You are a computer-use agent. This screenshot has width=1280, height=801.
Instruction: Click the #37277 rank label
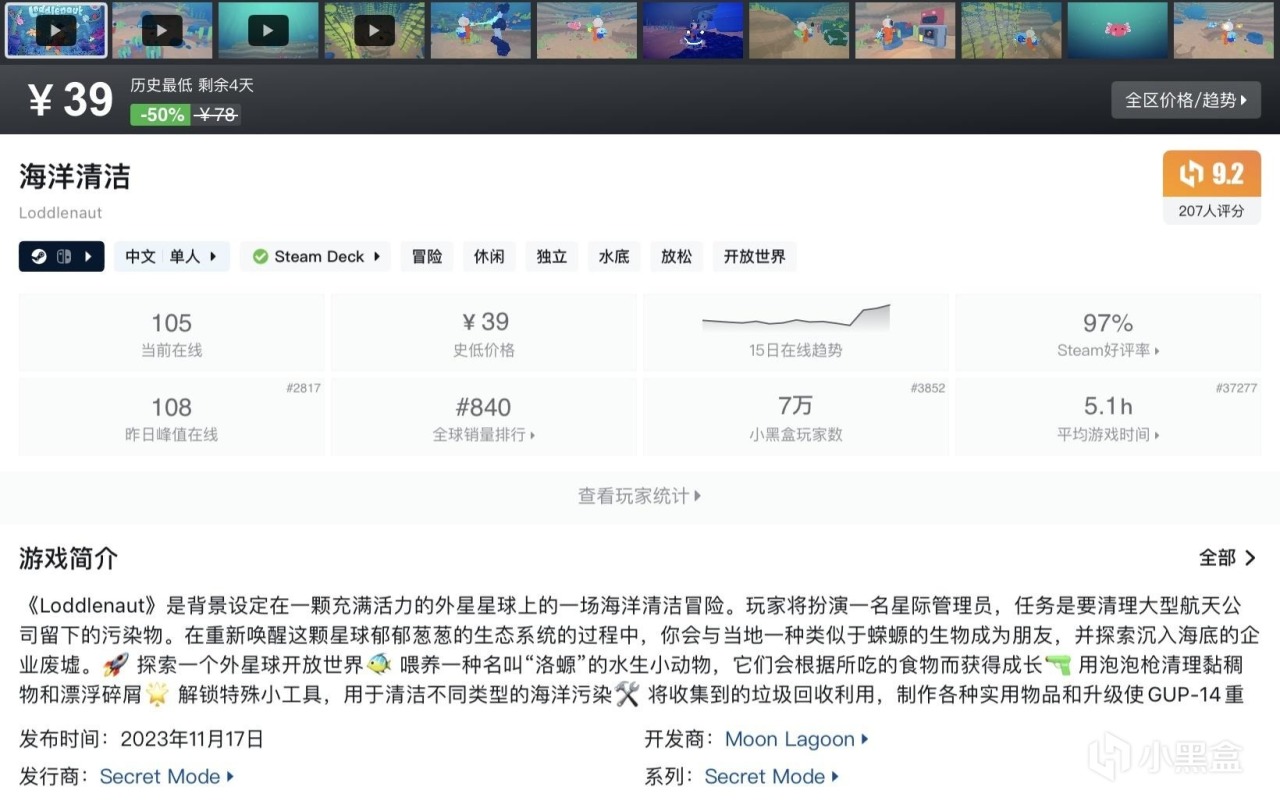pyautogui.click(x=1237, y=388)
